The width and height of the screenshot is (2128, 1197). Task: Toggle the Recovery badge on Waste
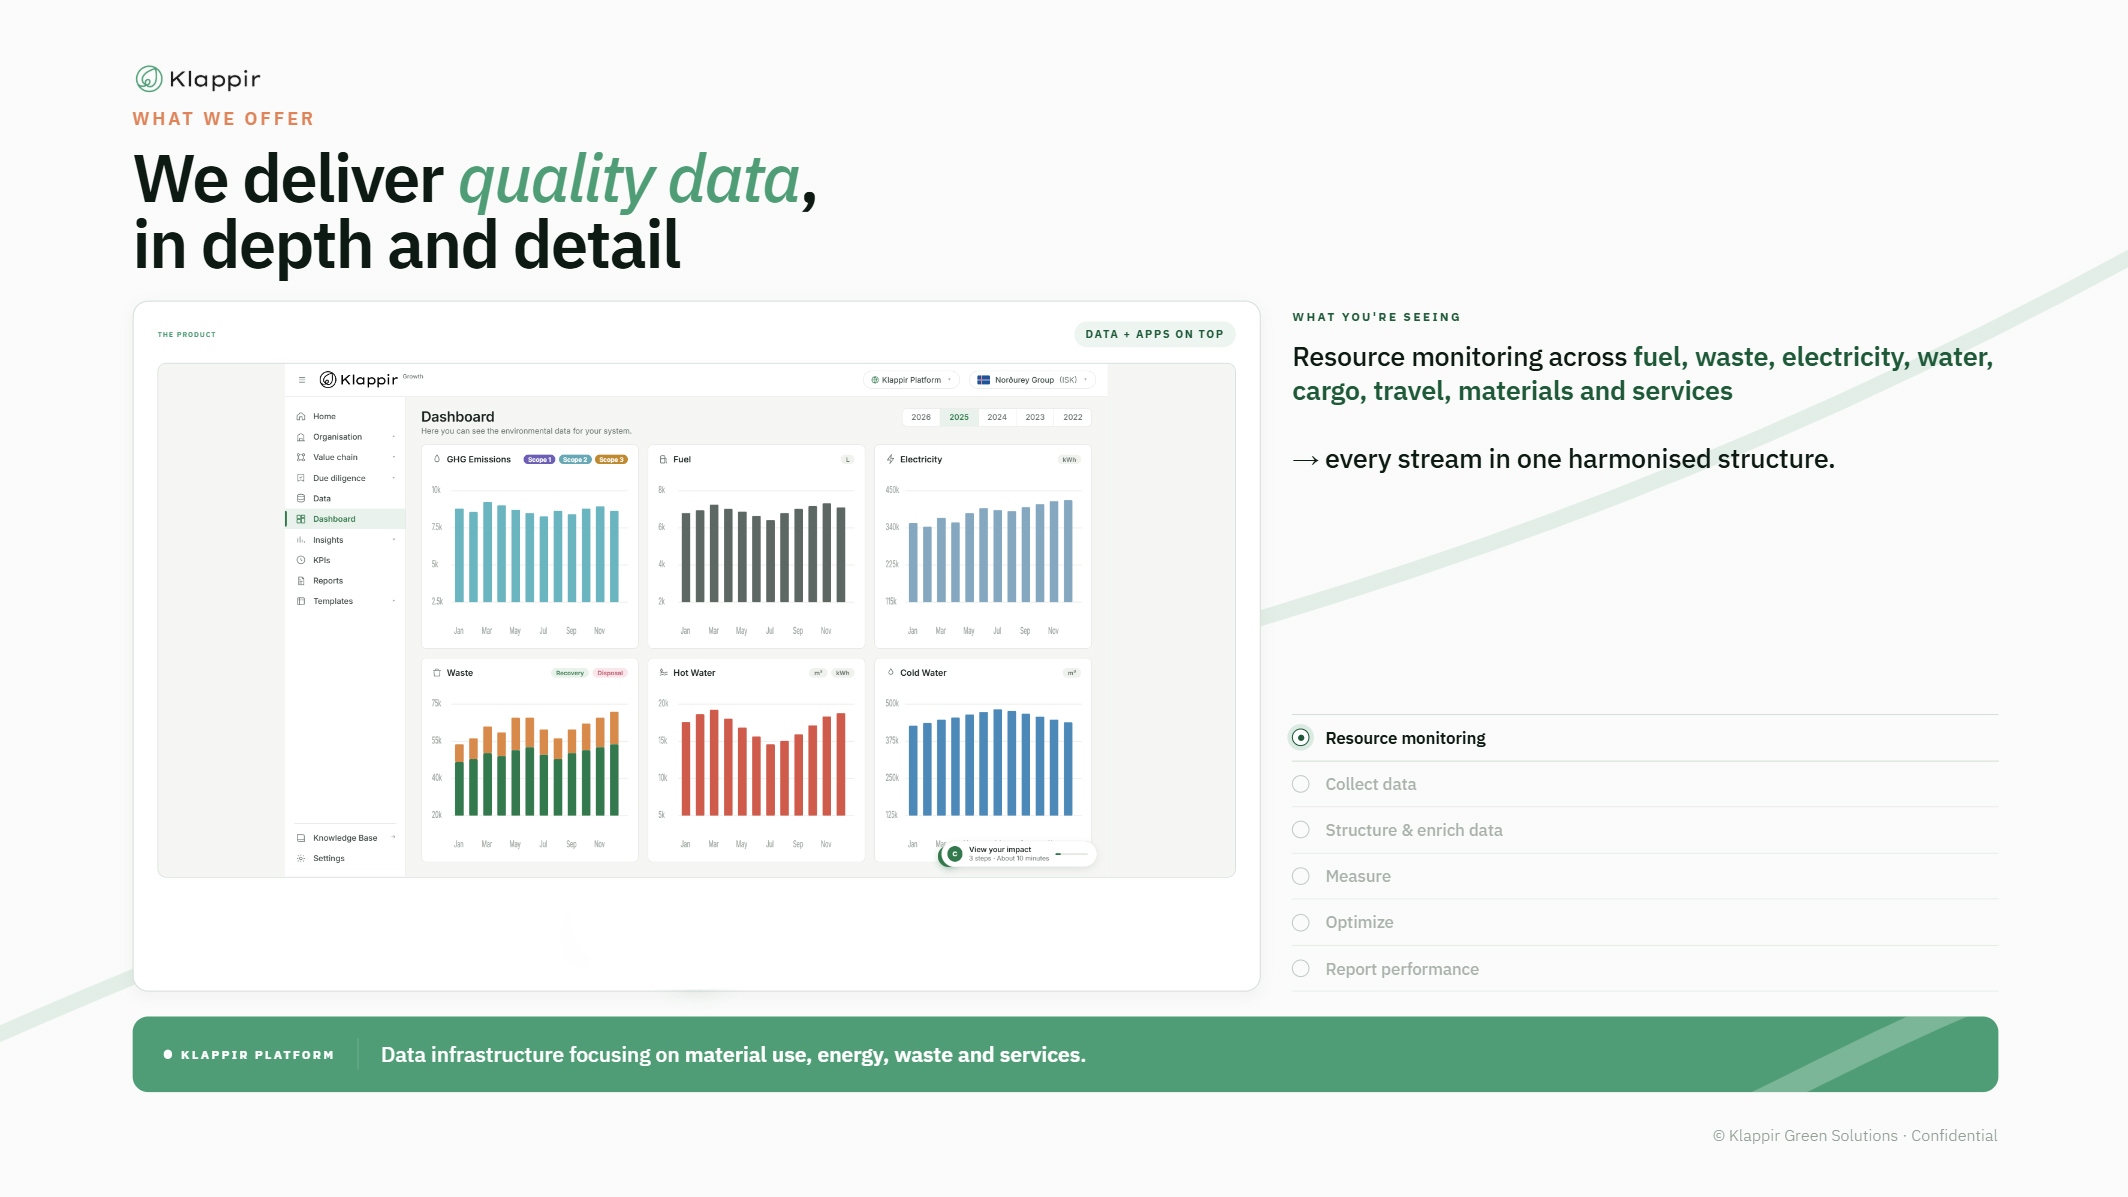pos(569,673)
